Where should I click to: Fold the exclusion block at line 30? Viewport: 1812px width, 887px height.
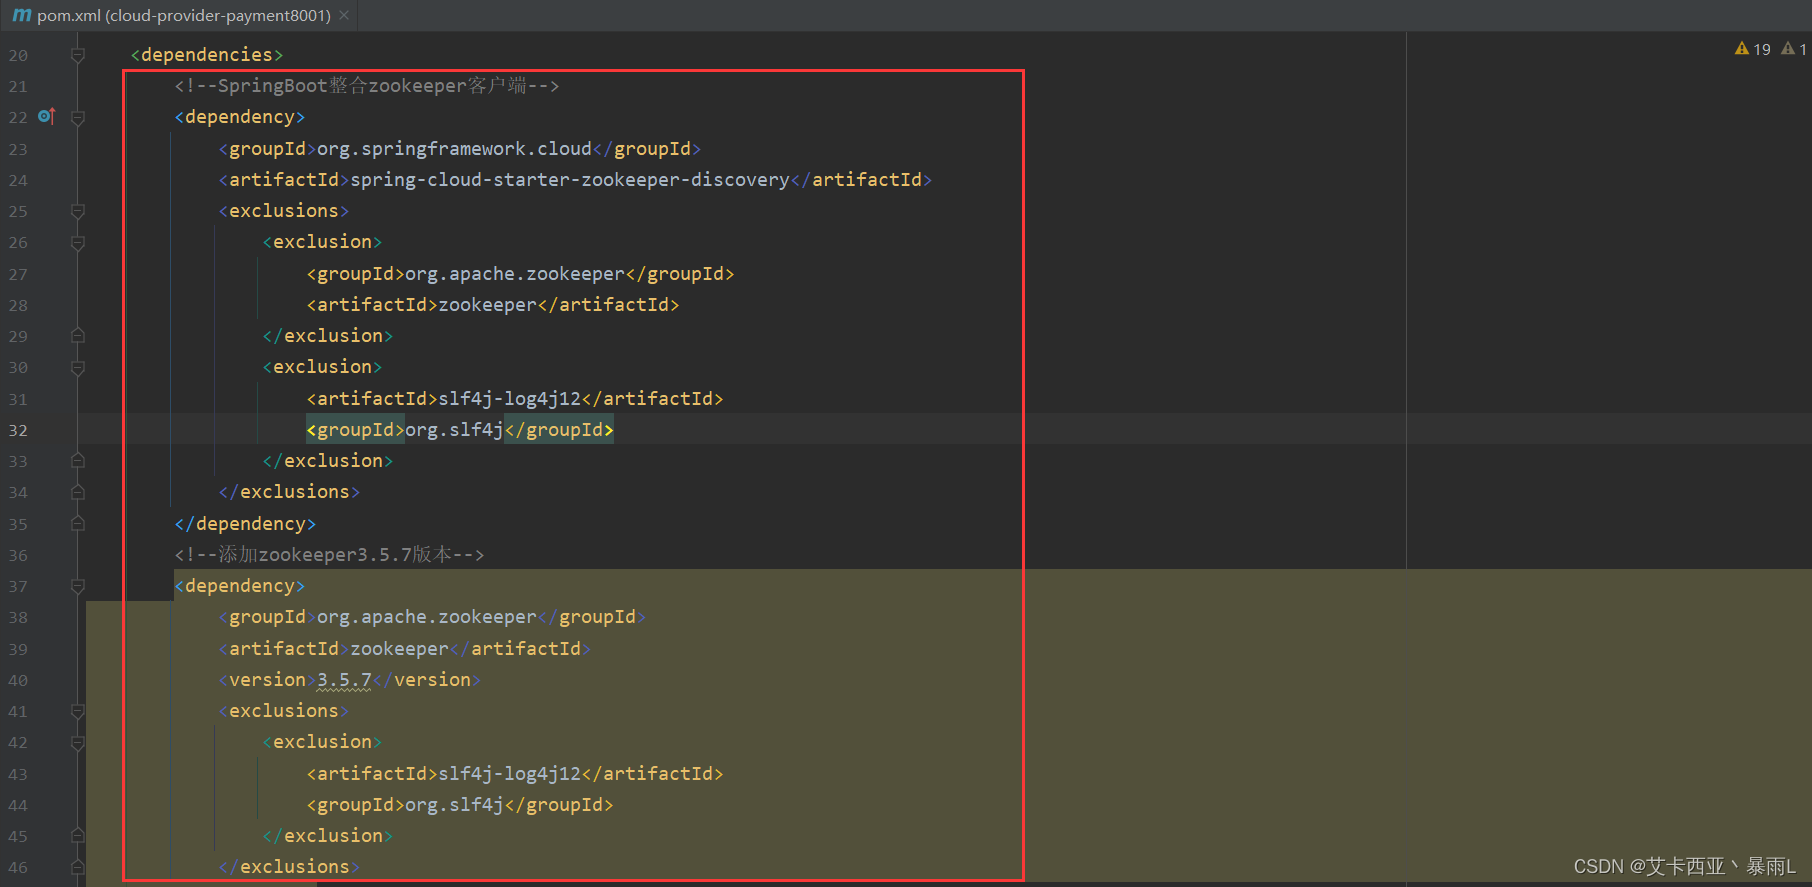click(78, 367)
